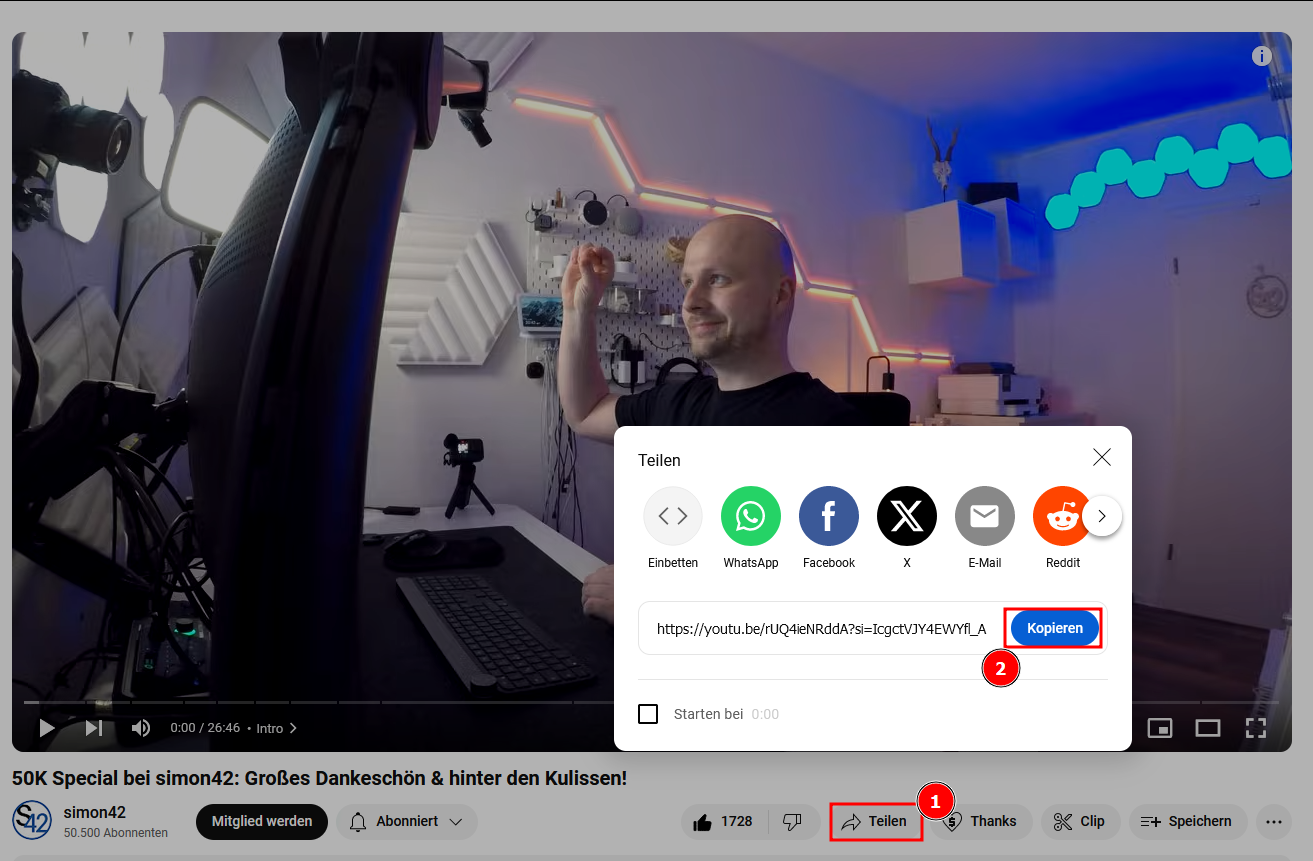Click the X share icon

(x=906, y=516)
